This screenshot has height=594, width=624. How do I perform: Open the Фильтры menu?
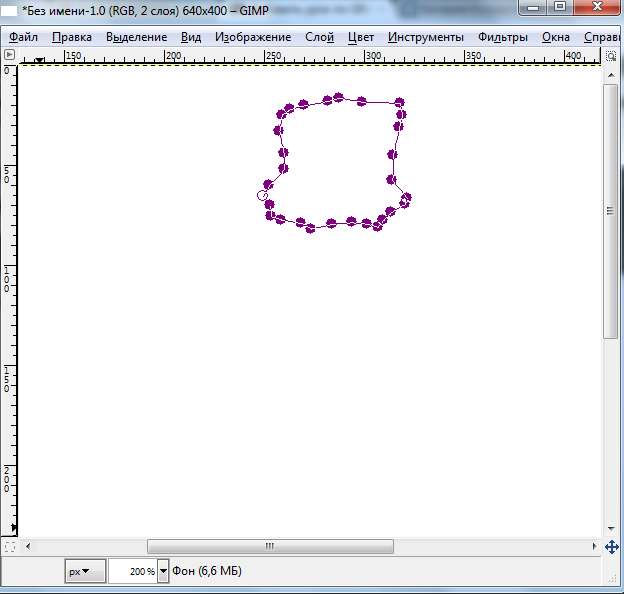(x=503, y=37)
